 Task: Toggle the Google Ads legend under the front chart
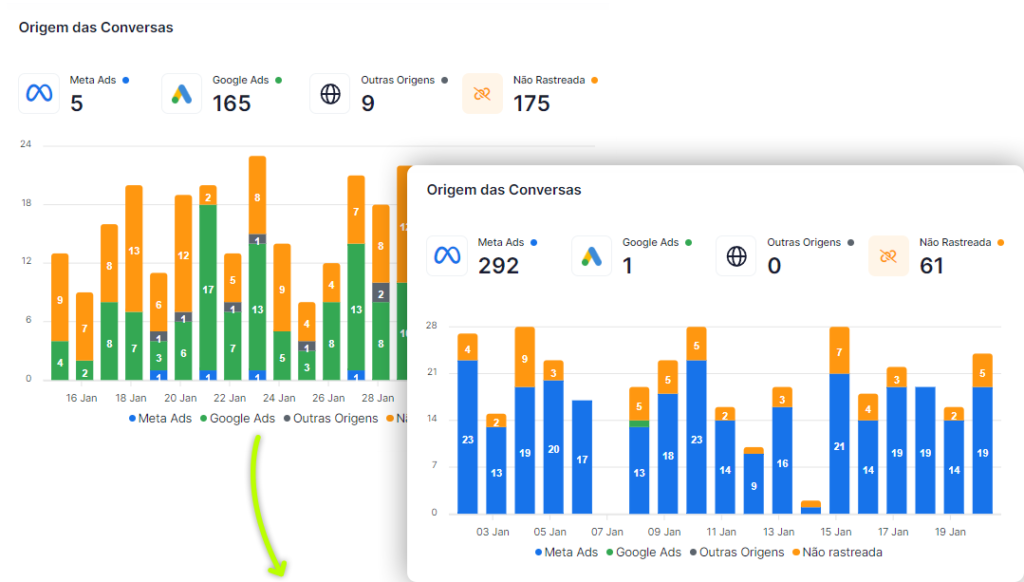pos(643,552)
